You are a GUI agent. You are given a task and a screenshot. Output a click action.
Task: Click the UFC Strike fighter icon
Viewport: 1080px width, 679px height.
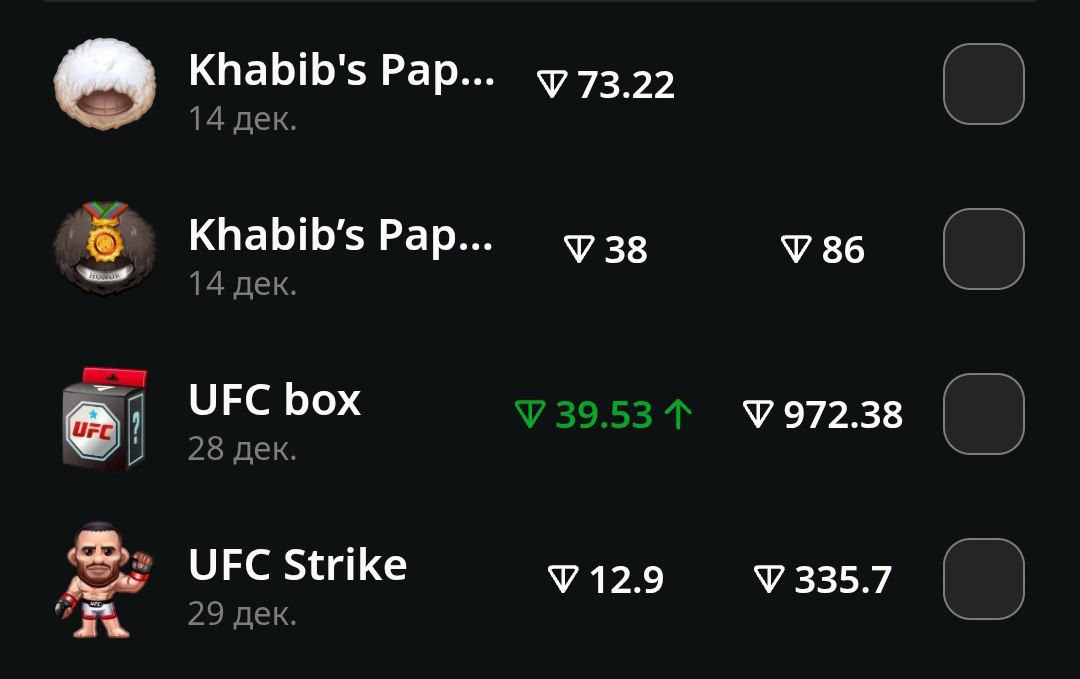(x=105, y=580)
